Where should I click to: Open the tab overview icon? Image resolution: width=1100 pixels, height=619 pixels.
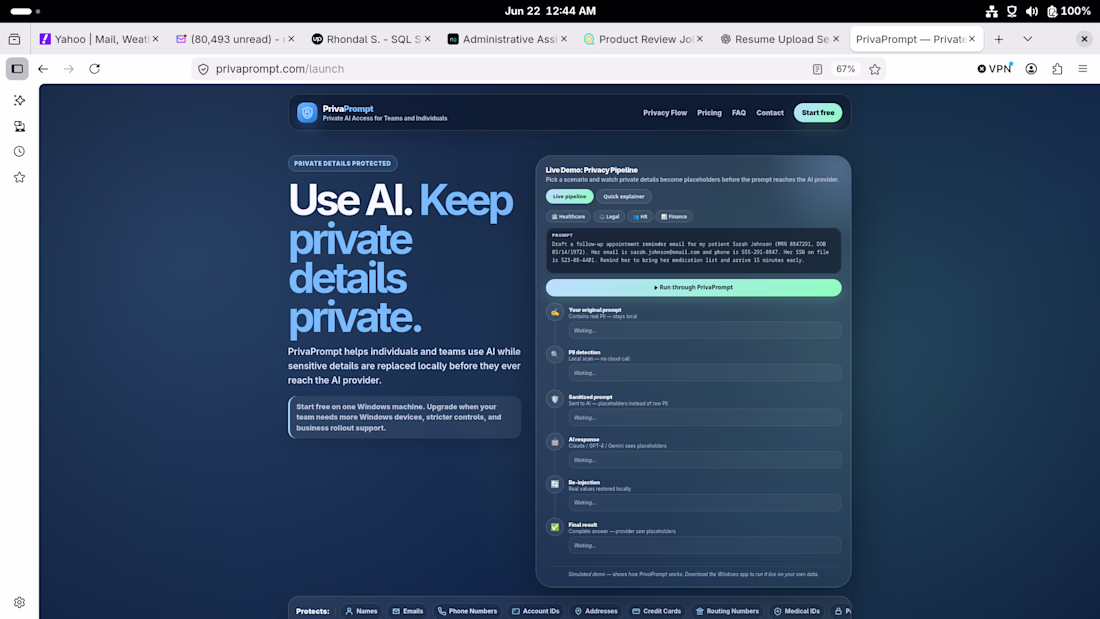(x=14, y=39)
